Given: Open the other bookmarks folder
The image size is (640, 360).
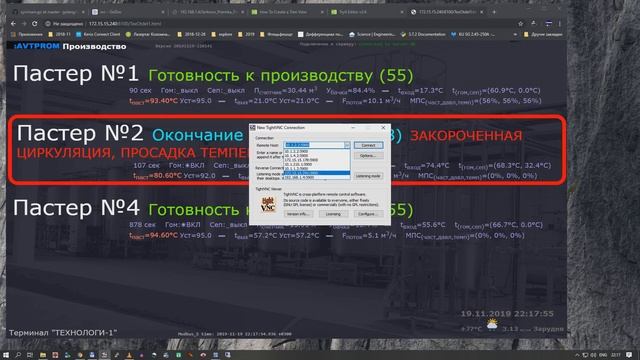Looking at the screenshot, I should click(543, 35).
